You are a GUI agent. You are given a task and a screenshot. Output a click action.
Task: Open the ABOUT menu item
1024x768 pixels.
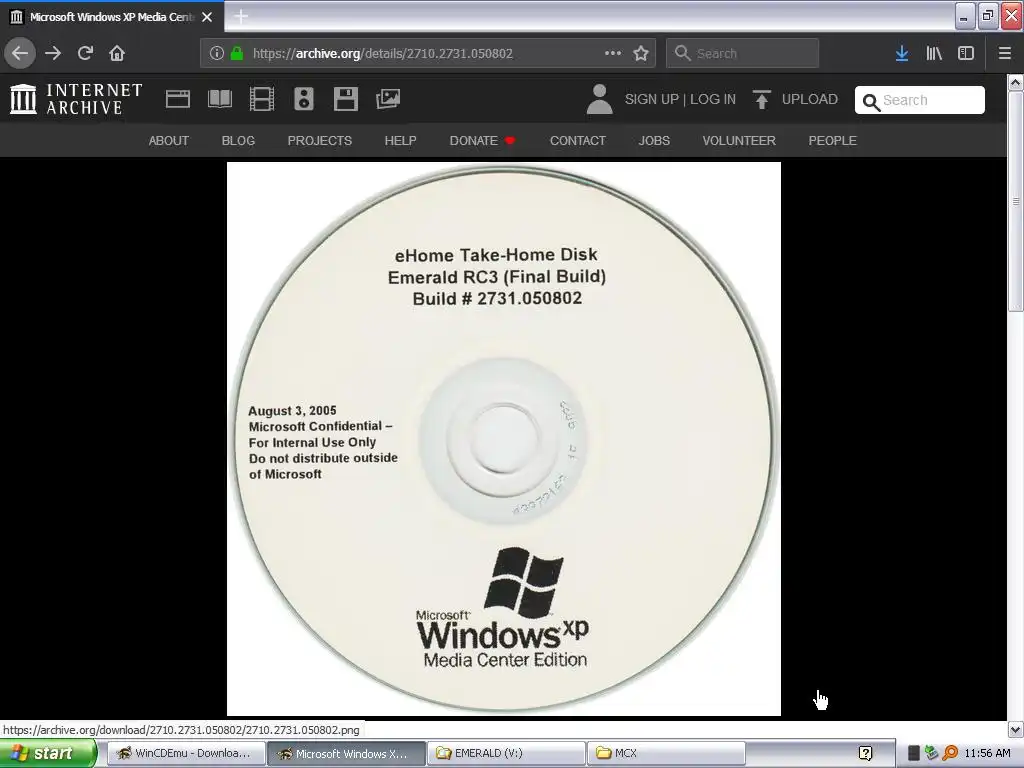pos(168,140)
